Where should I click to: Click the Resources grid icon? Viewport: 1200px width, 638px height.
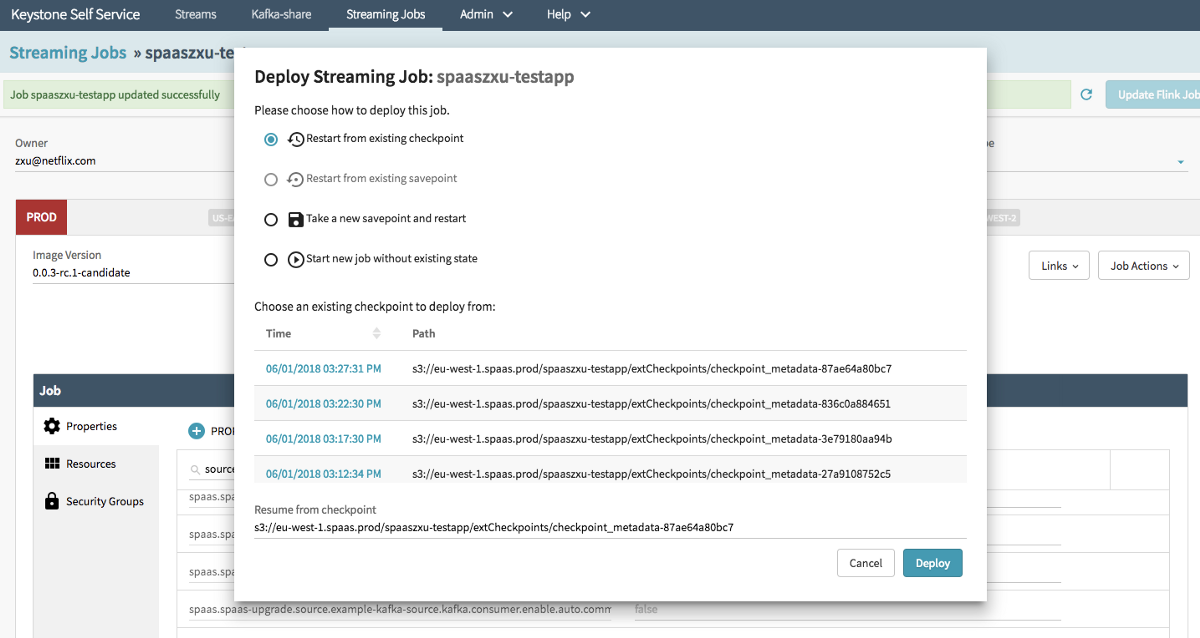(x=52, y=464)
